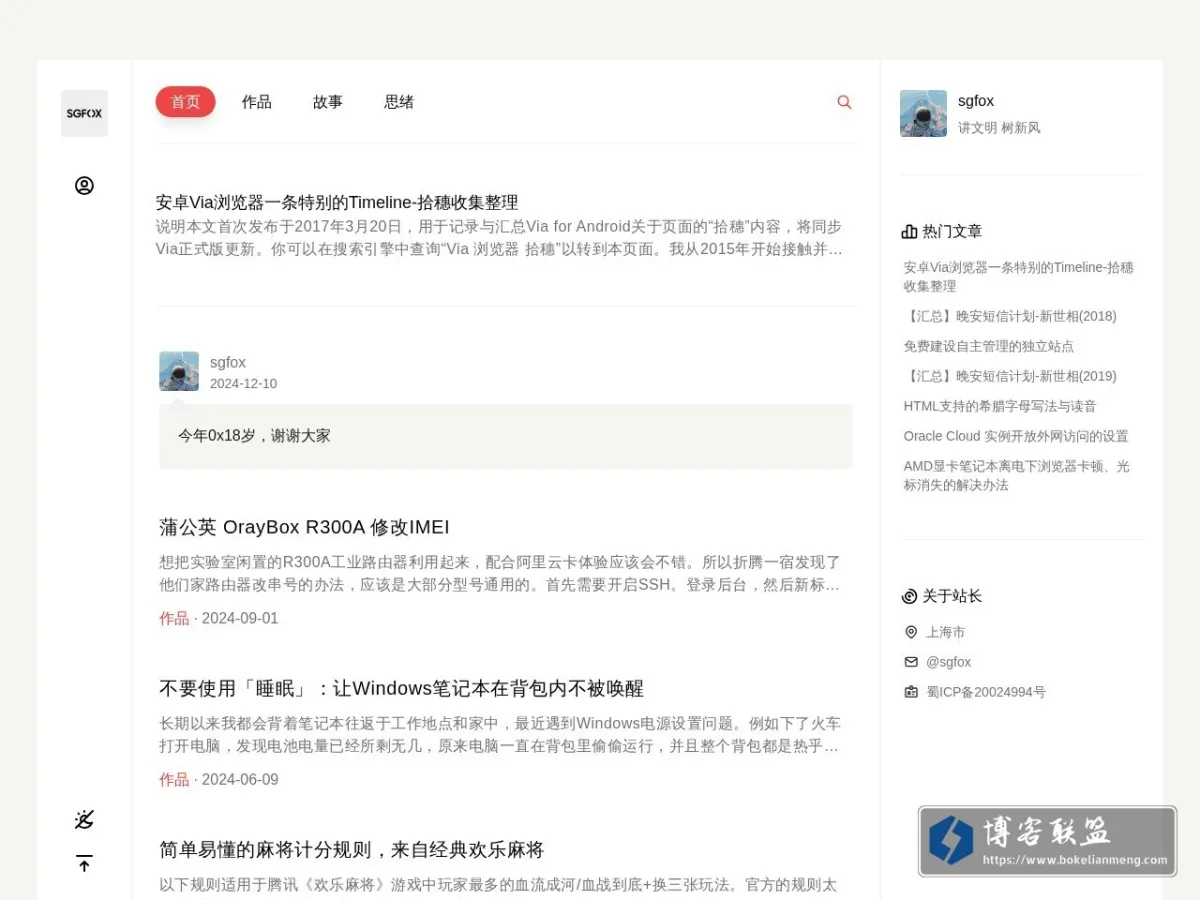1200x900 pixels.
Task: Click 上海市 location text
Action: click(946, 632)
